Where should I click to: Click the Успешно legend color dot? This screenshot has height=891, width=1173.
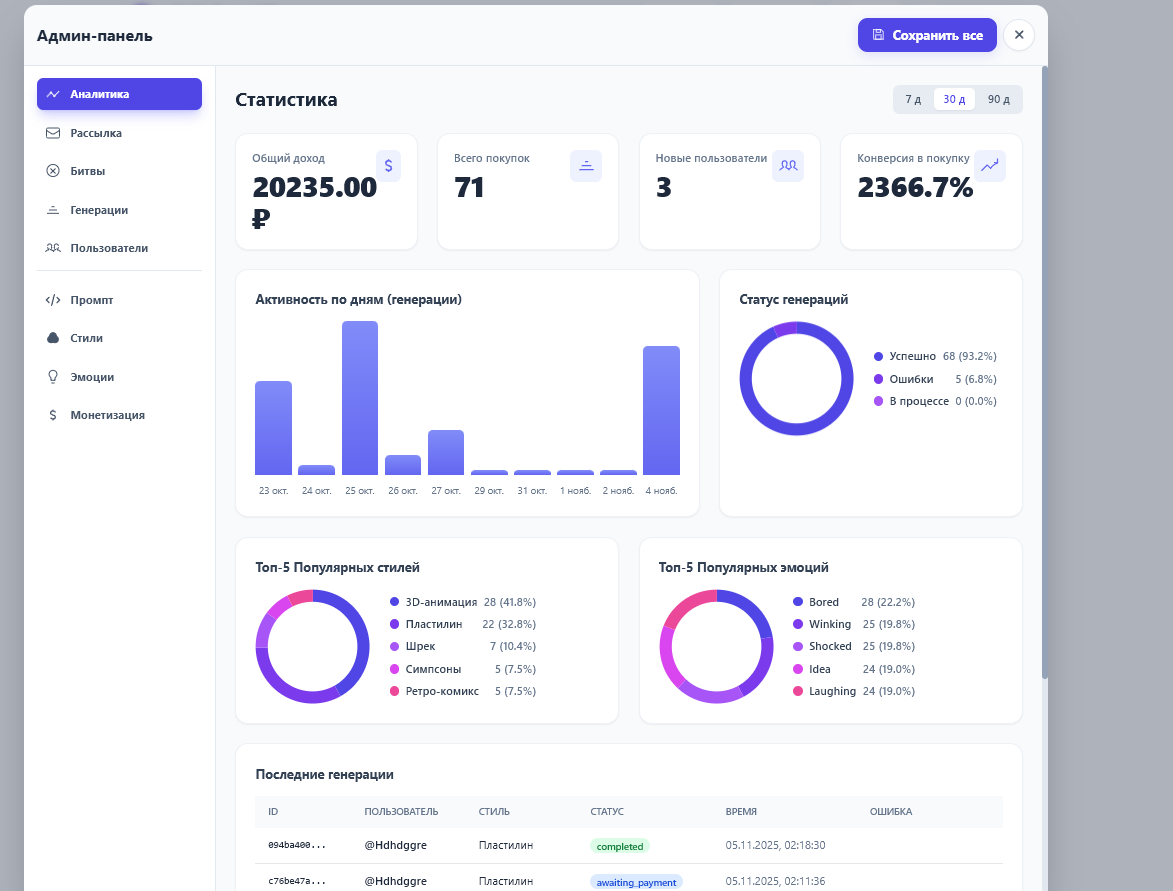click(878, 357)
